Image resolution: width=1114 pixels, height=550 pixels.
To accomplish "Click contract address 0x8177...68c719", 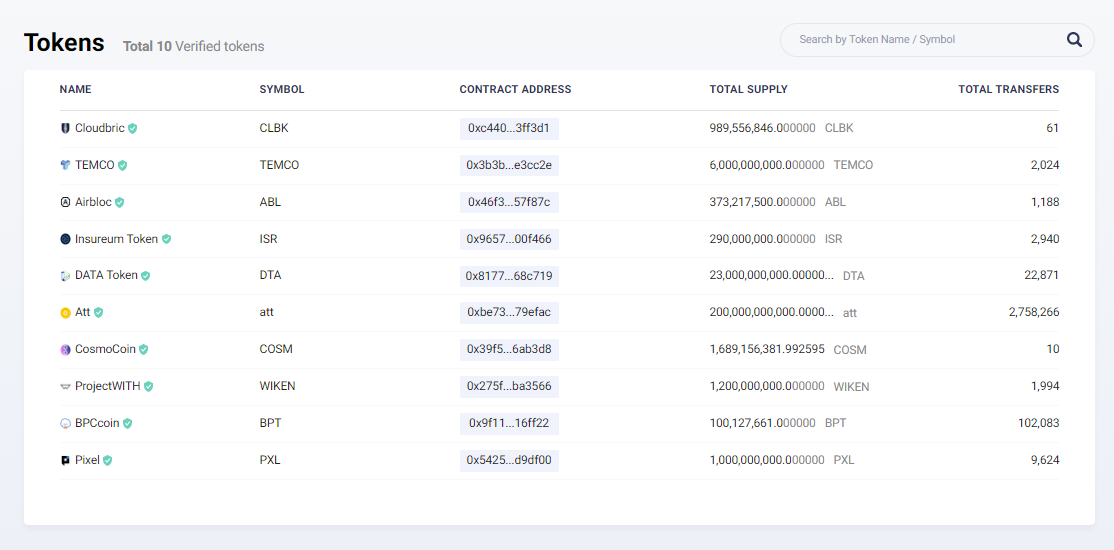I will [x=509, y=276].
